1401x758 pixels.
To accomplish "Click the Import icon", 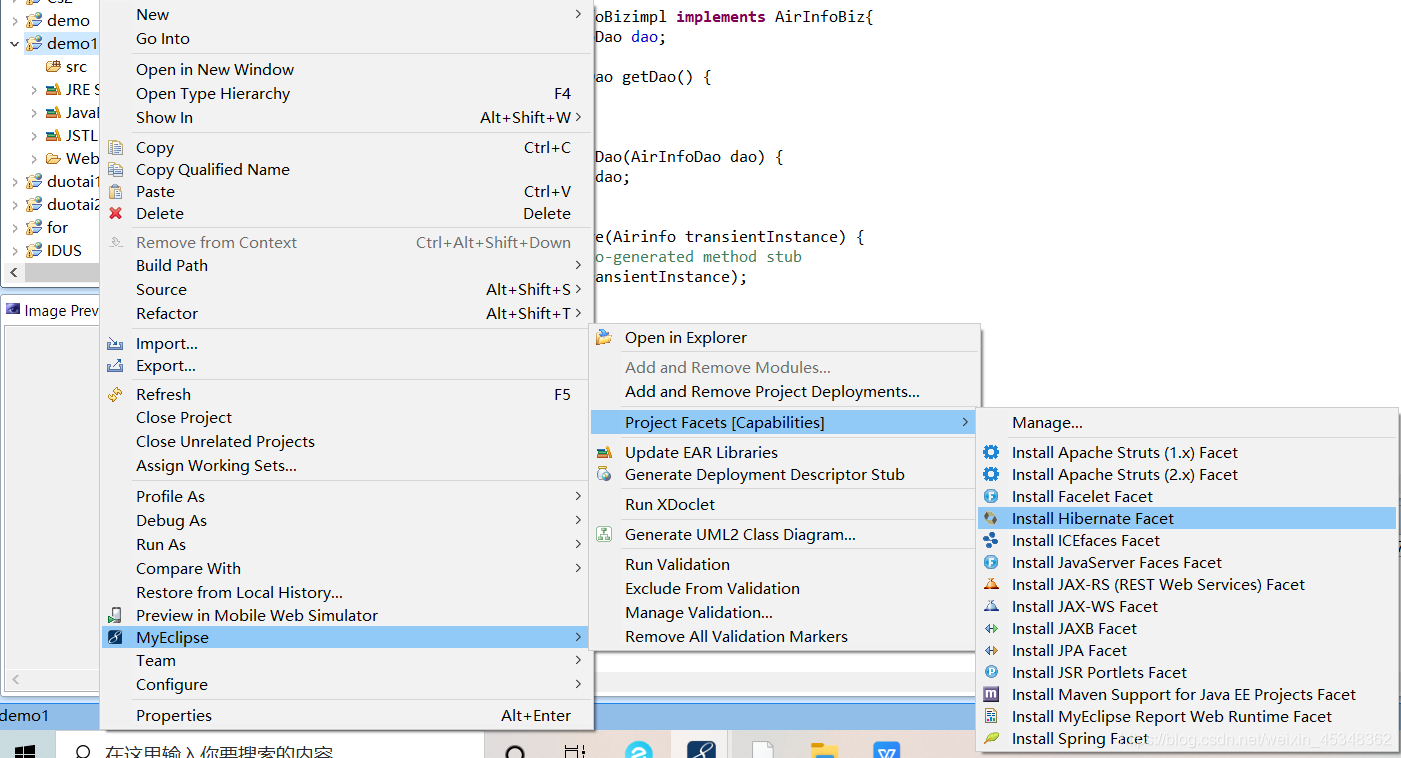I will [115, 343].
